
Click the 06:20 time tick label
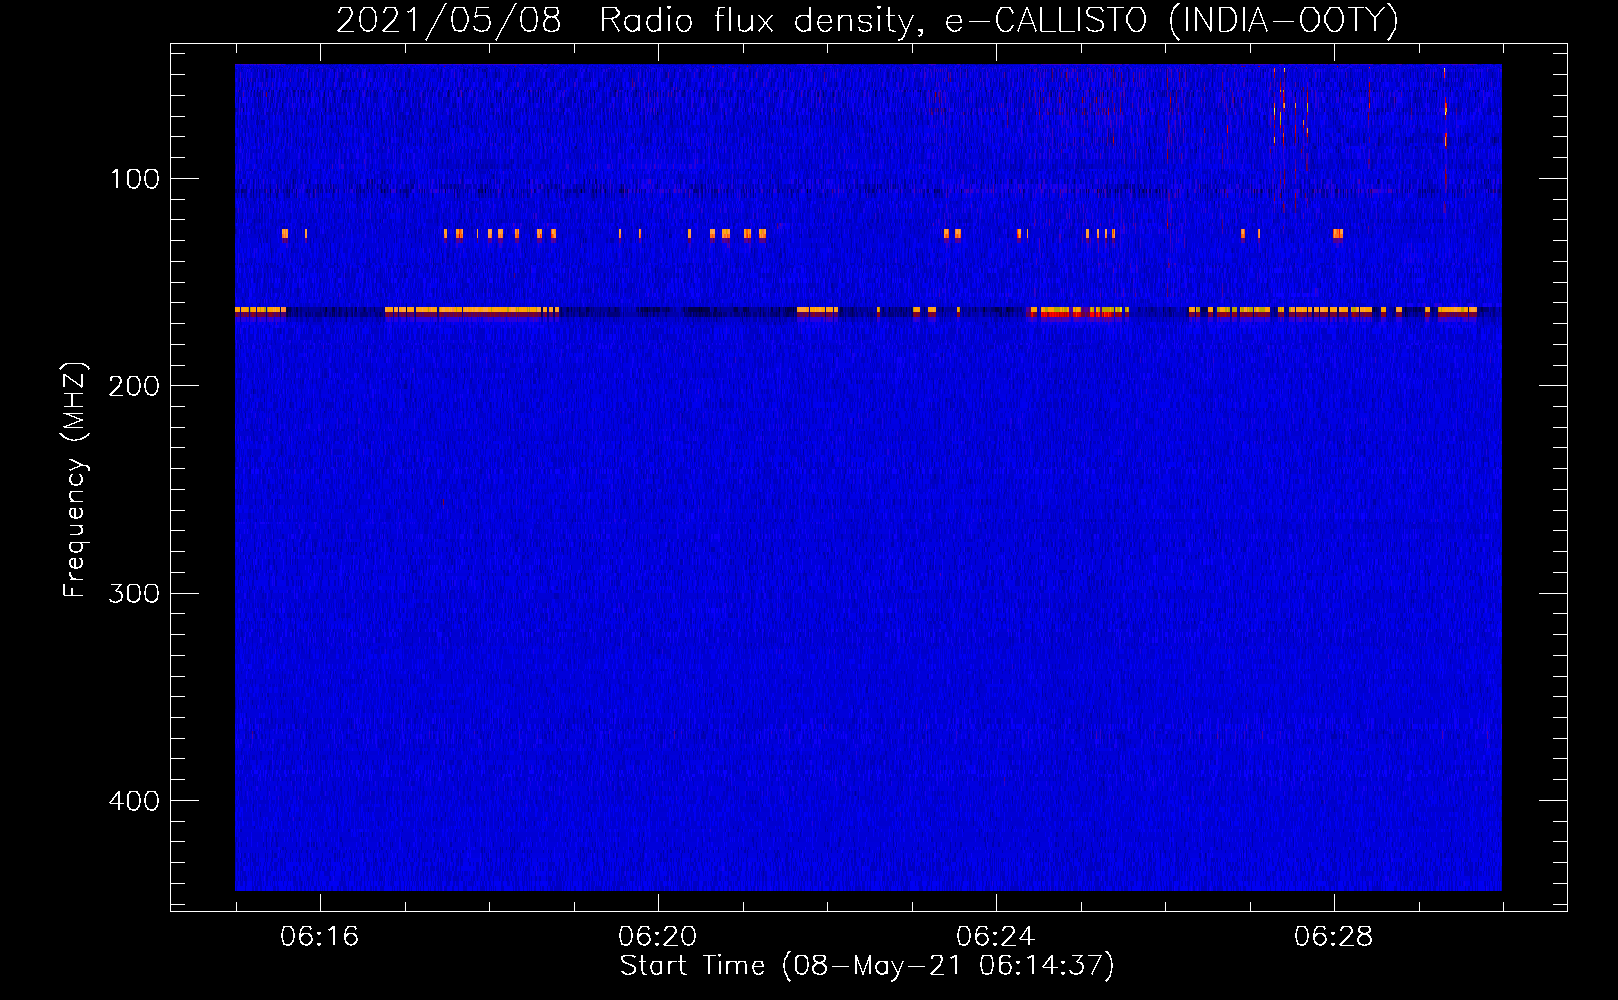657,937
